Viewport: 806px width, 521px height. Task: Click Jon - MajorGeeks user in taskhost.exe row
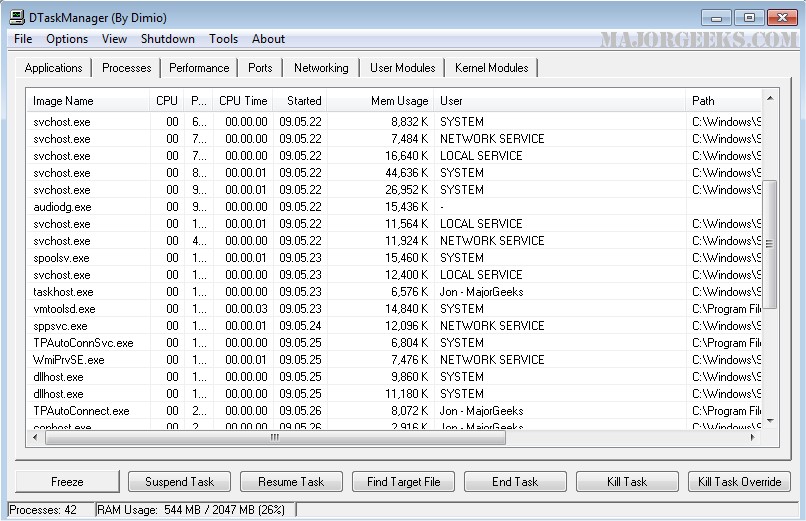tap(481, 292)
